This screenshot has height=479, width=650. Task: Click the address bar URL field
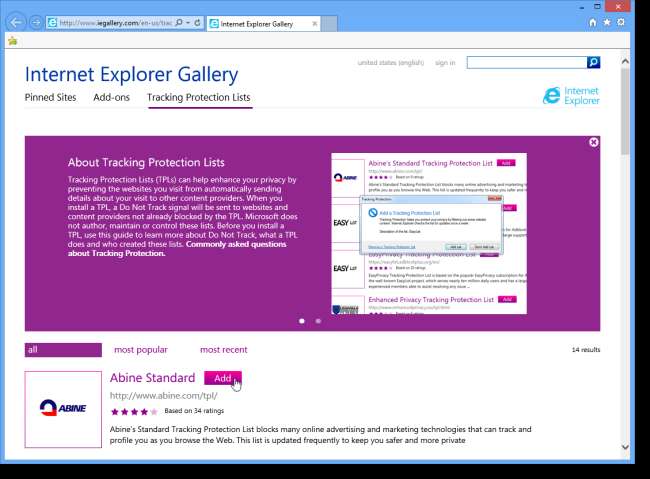pyautogui.click(x=115, y=23)
